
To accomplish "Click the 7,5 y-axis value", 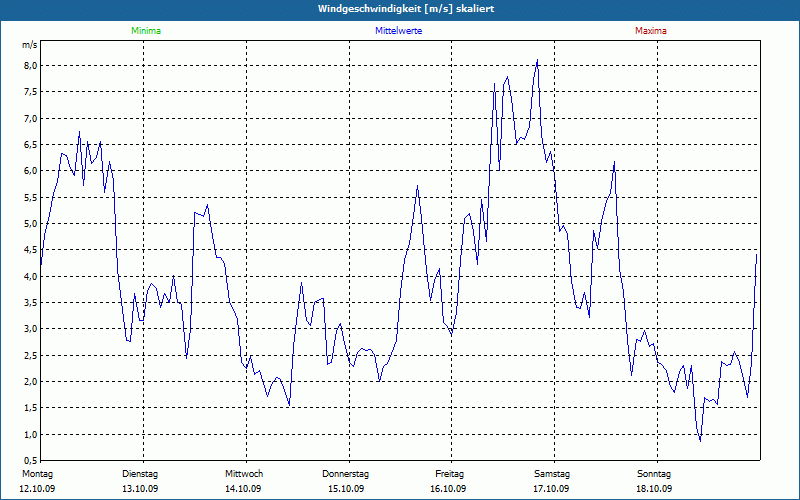I will [30, 92].
